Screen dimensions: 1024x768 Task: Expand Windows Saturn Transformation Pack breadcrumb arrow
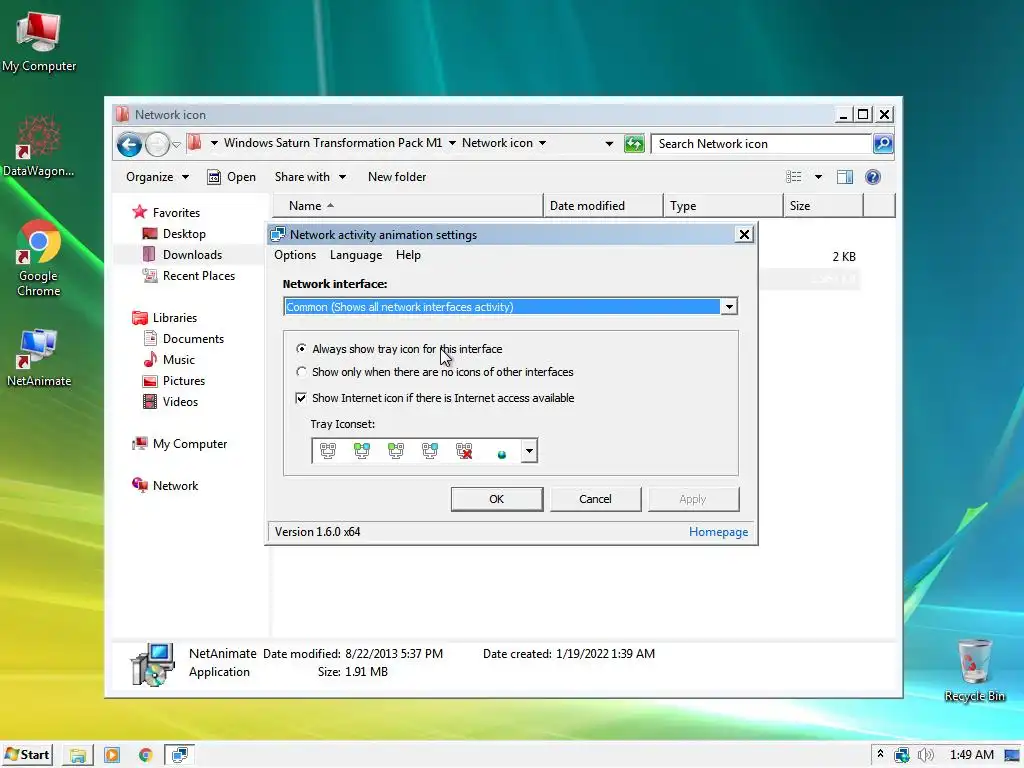pyautogui.click(x=452, y=143)
